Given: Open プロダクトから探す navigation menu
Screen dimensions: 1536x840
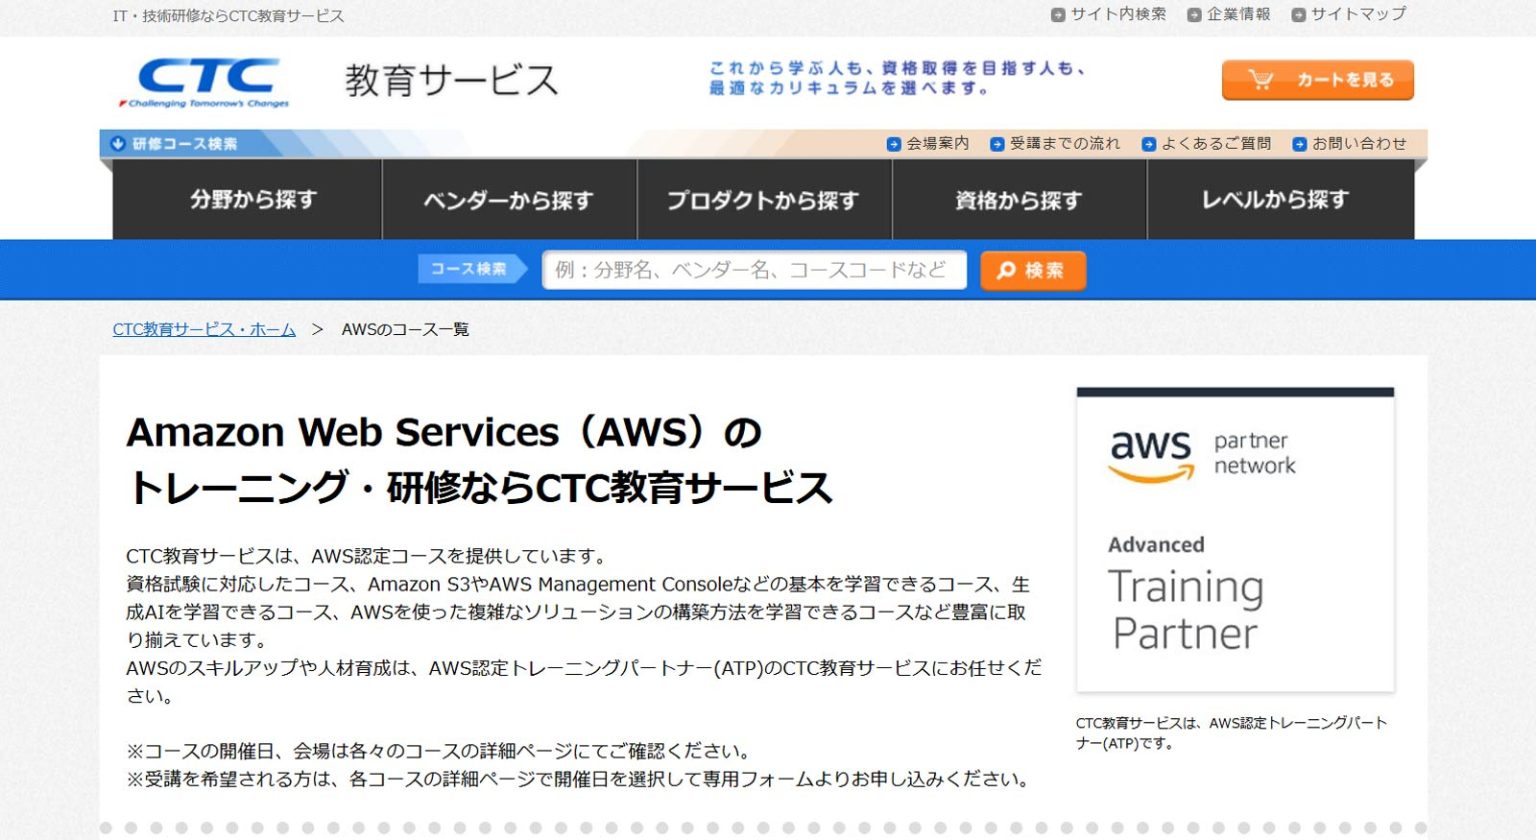Looking at the screenshot, I should click(x=763, y=199).
